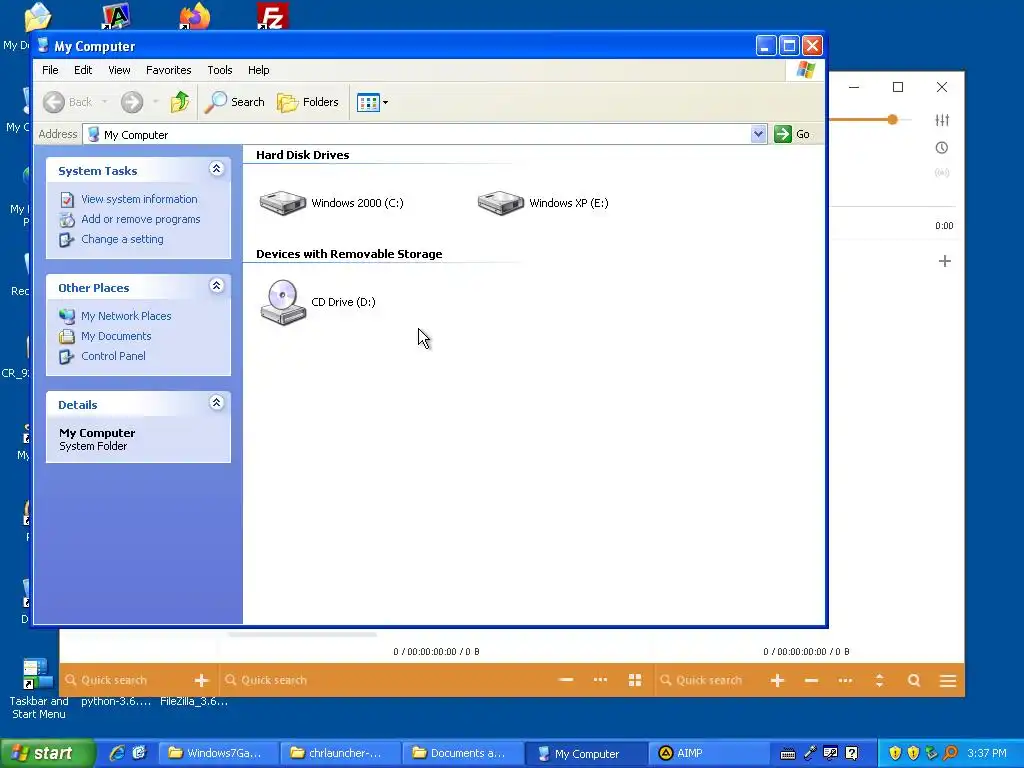Switch to Windows7Ga... taskbar button
The image size is (1024, 768).
click(217, 754)
